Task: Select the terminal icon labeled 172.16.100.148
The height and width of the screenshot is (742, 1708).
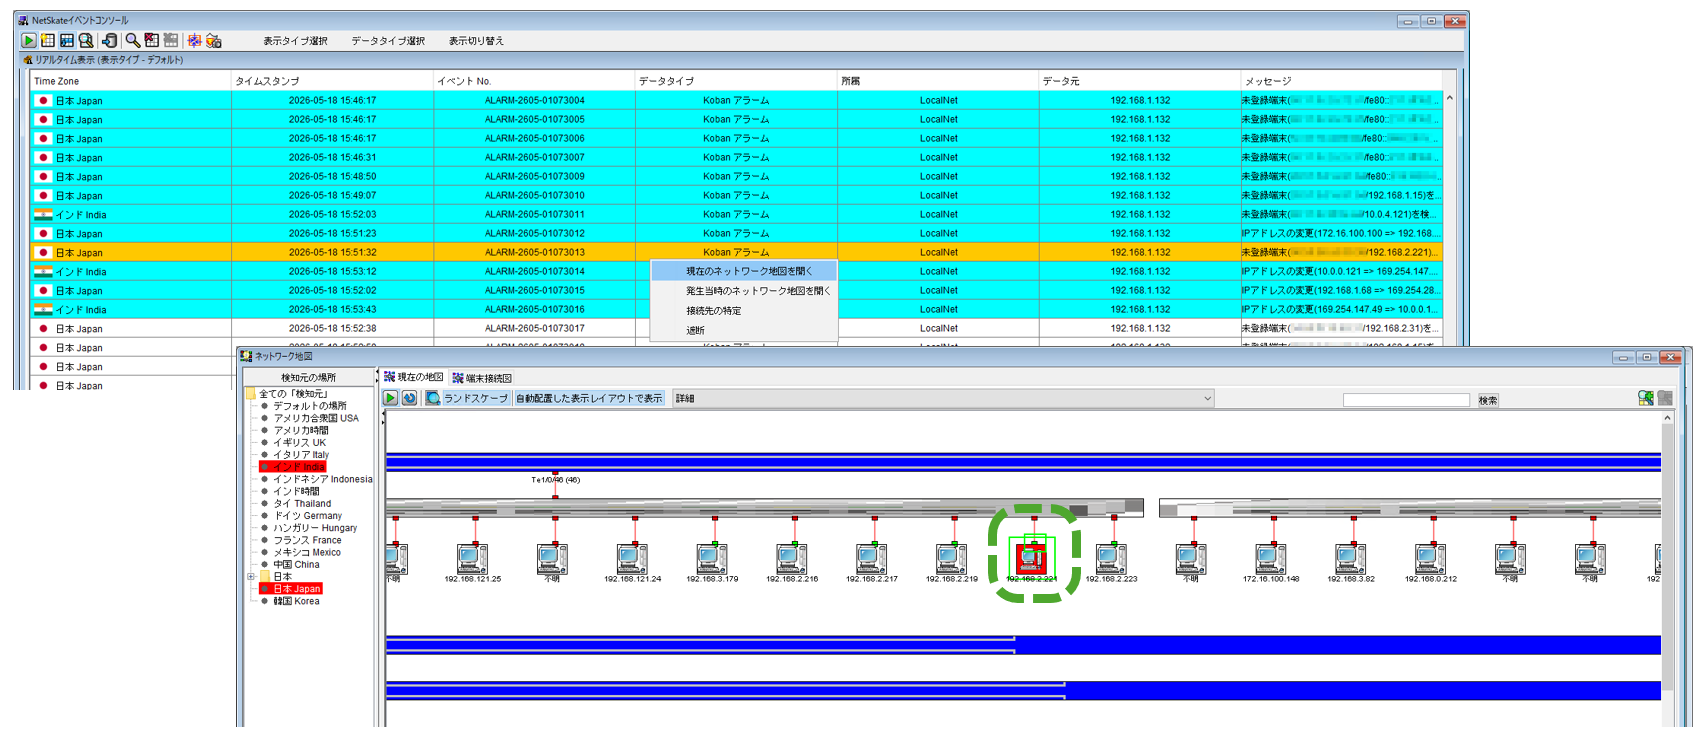Action: coord(1271,558)
